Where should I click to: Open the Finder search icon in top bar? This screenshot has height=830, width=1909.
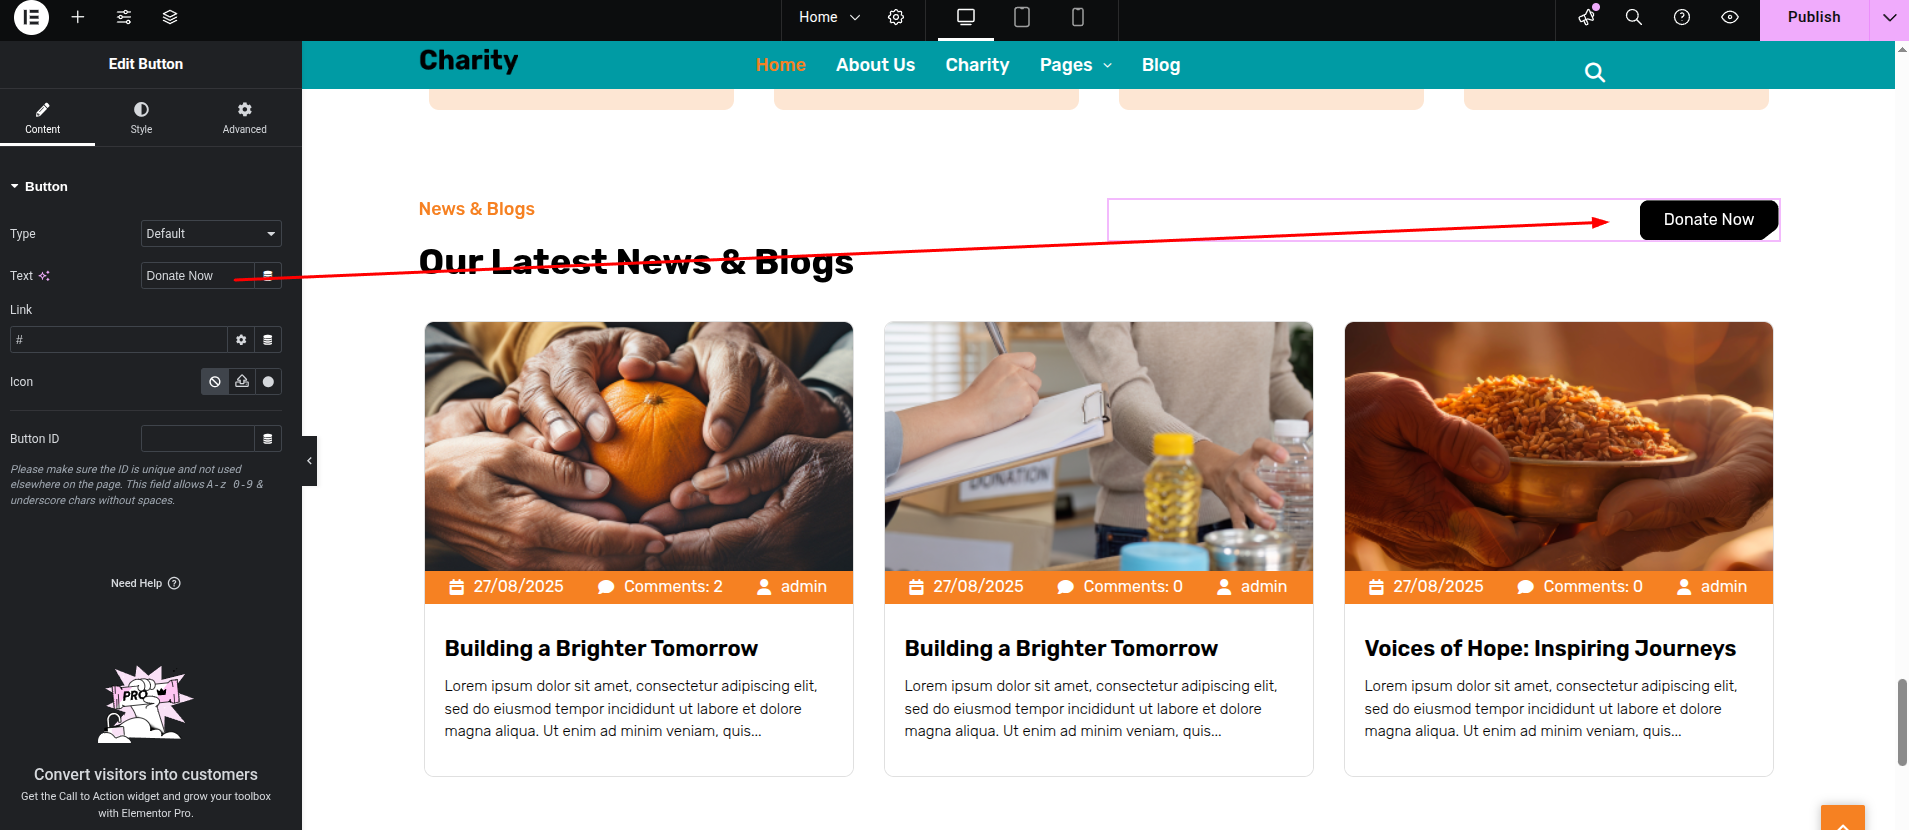click(x=1634, y=17)
